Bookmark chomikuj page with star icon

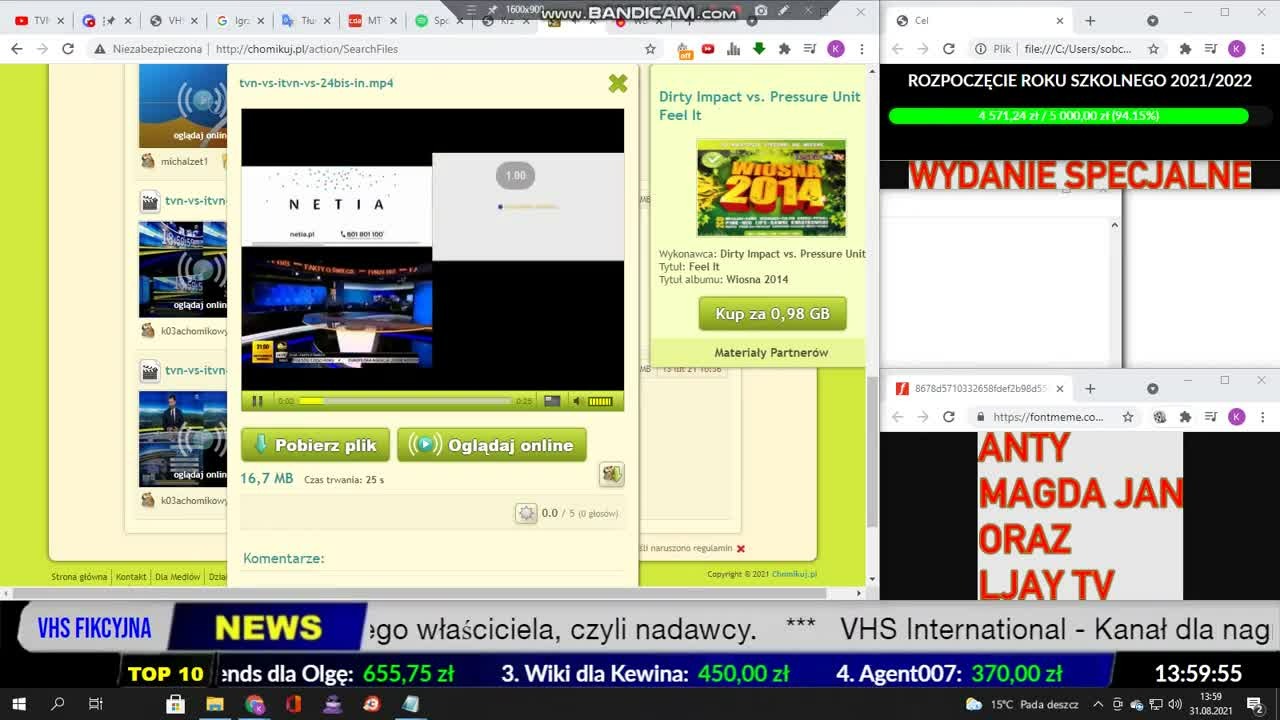click(x=650, y=49)
